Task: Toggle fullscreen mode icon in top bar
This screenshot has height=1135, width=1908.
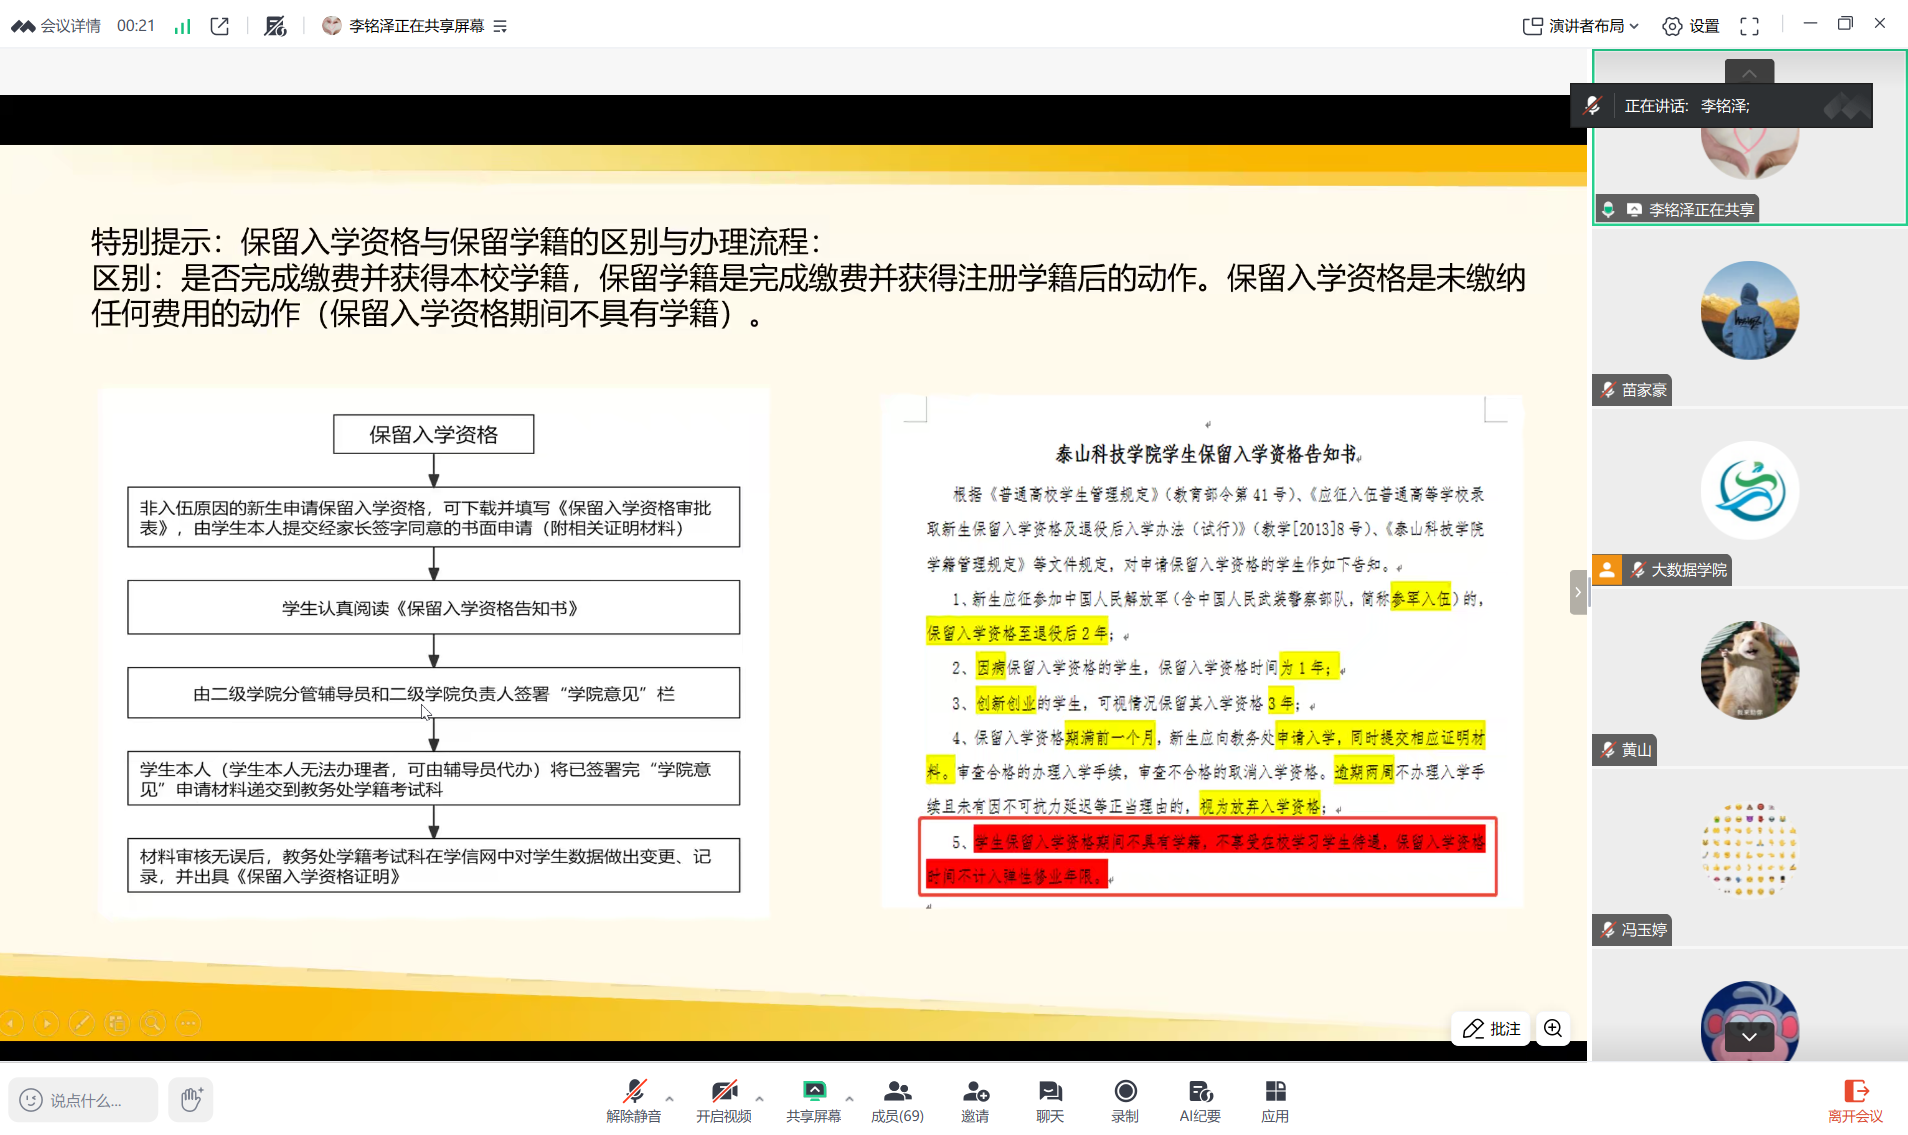Action: tap(1749, 26)
